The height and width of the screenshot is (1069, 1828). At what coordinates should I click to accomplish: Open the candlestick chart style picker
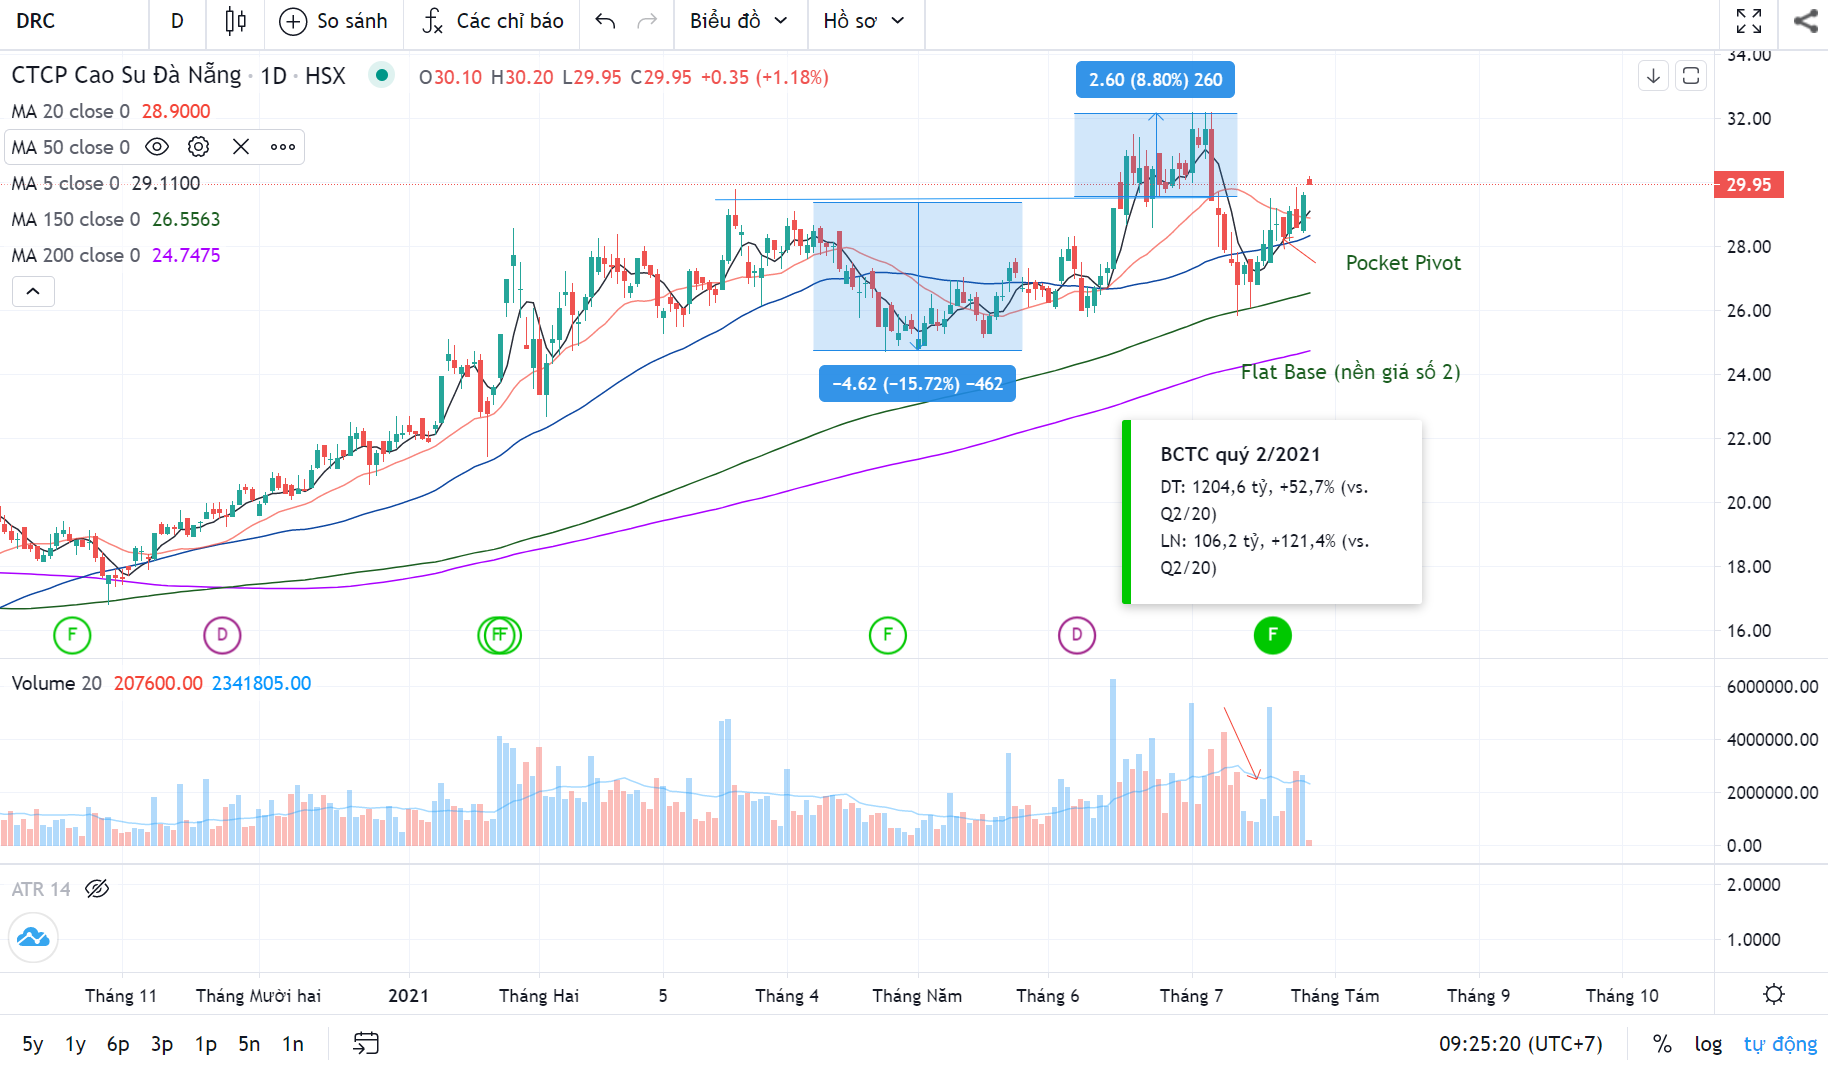235,21
